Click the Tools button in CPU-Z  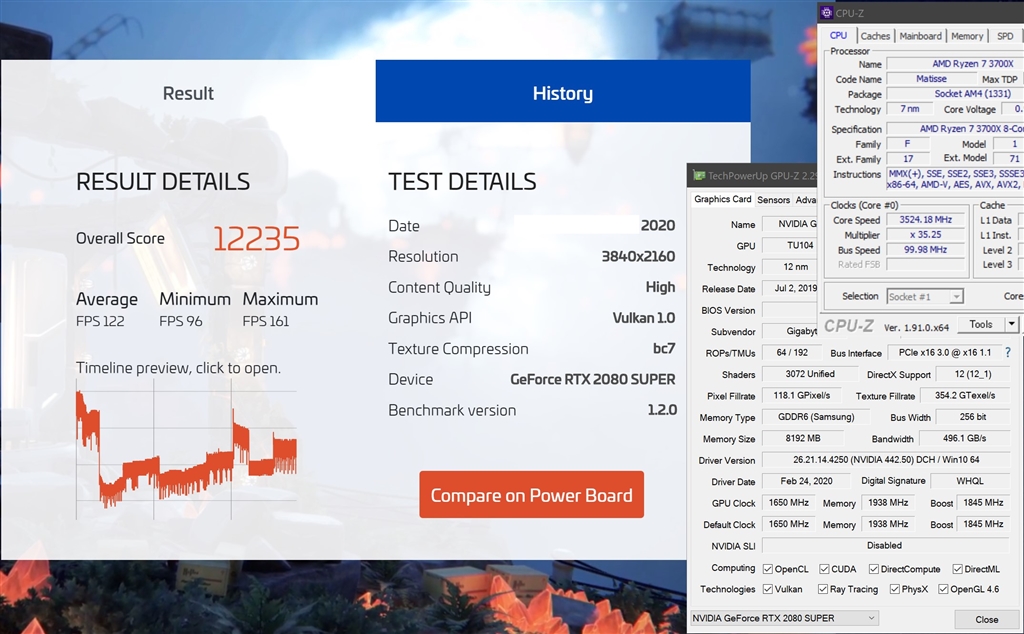click(981, 324)
